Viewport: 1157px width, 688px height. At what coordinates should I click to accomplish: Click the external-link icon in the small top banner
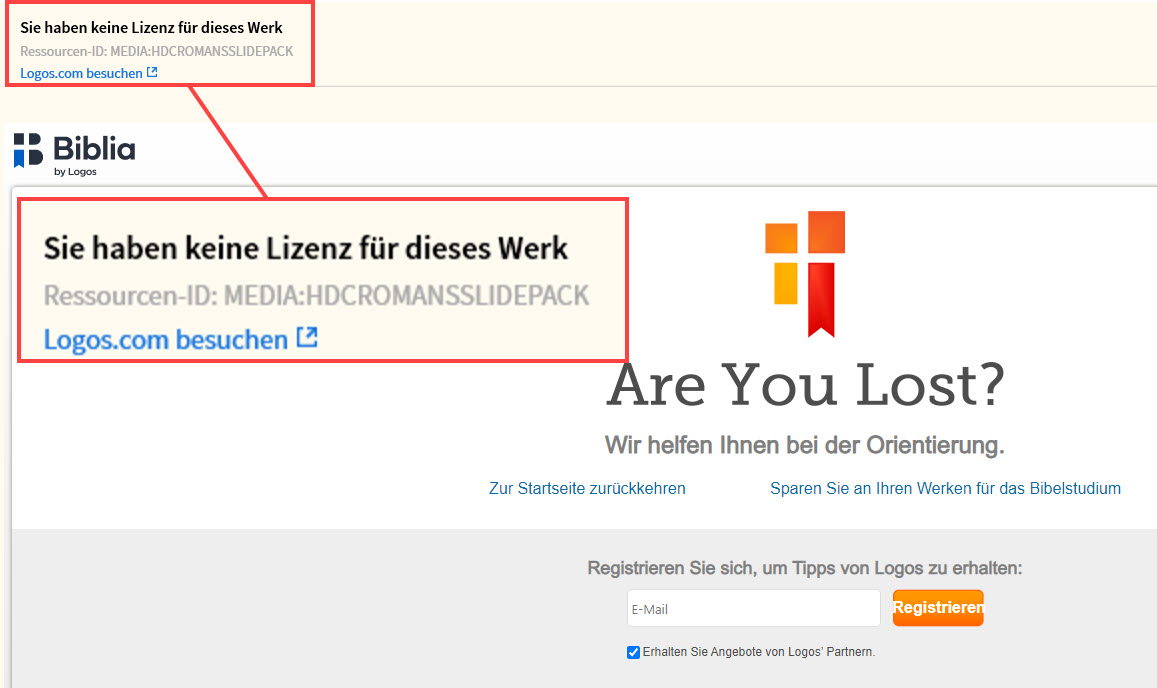coord(152,72)
